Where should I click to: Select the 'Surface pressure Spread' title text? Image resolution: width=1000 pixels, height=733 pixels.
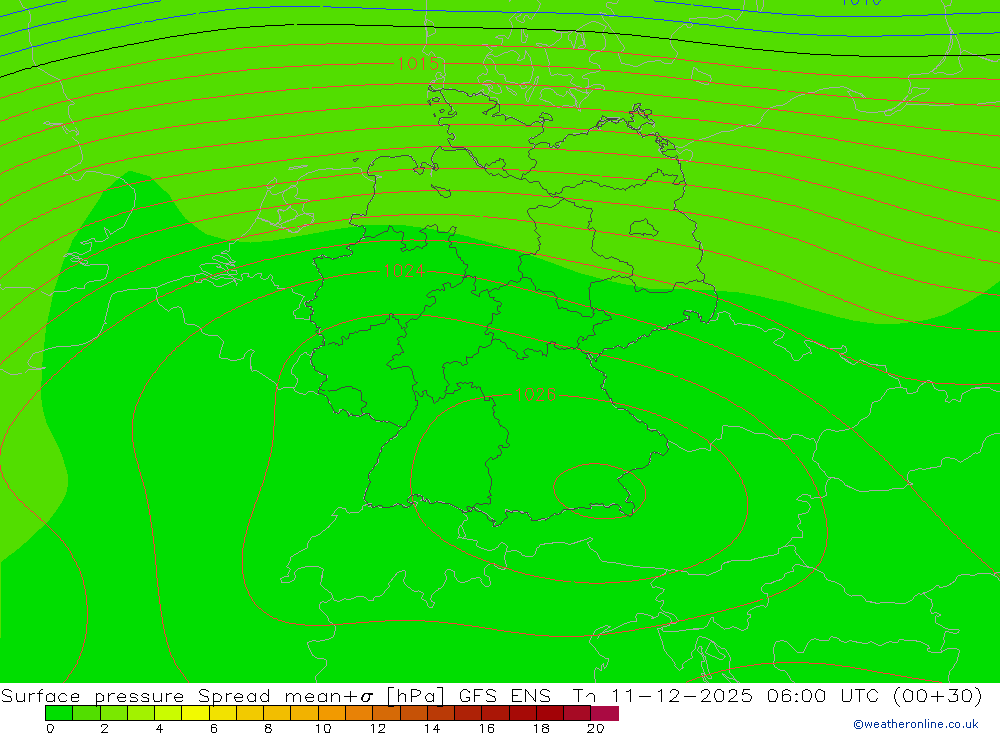pos(135,695)
